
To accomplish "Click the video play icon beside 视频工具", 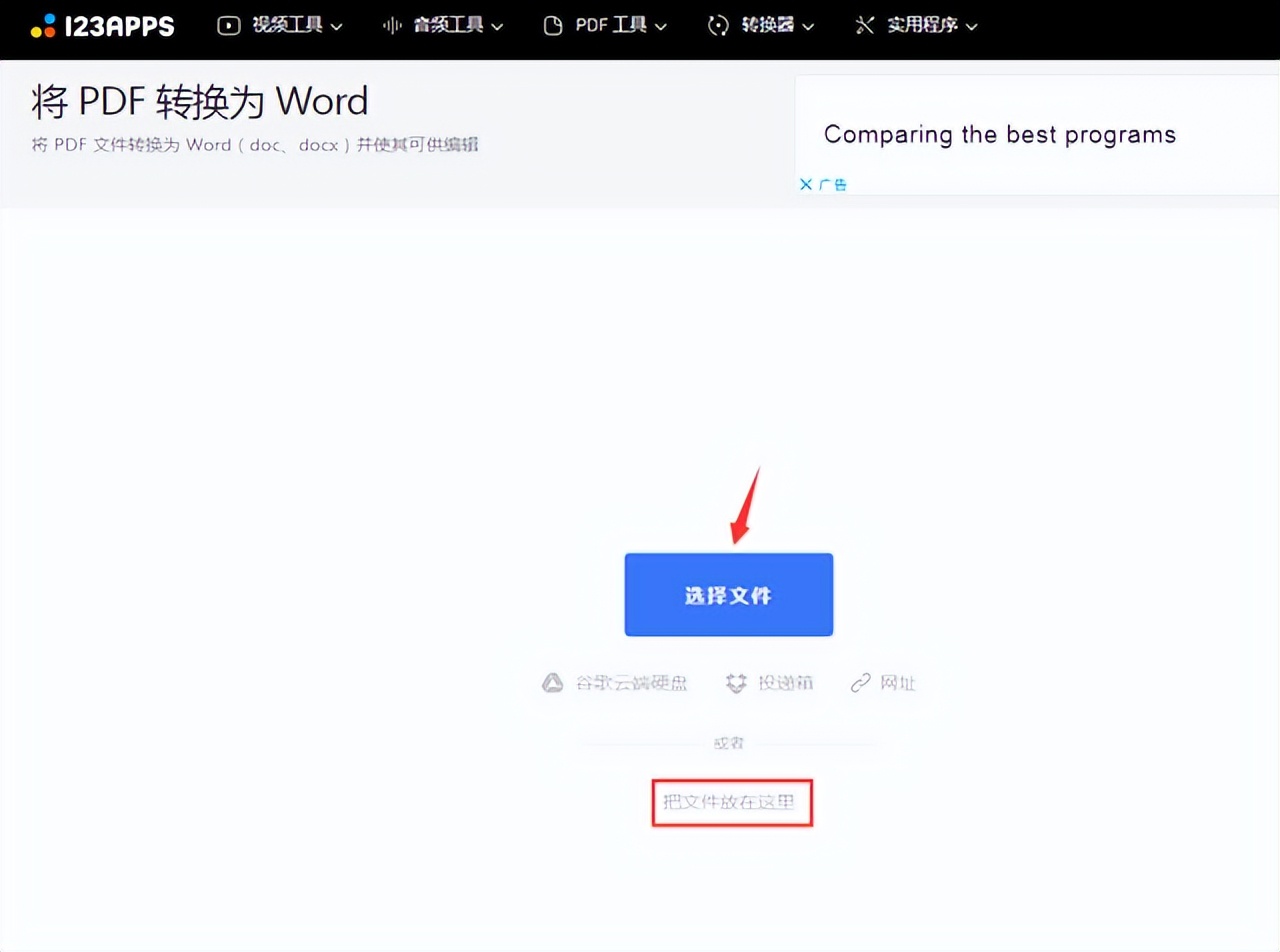I will (x=229, y=26).
